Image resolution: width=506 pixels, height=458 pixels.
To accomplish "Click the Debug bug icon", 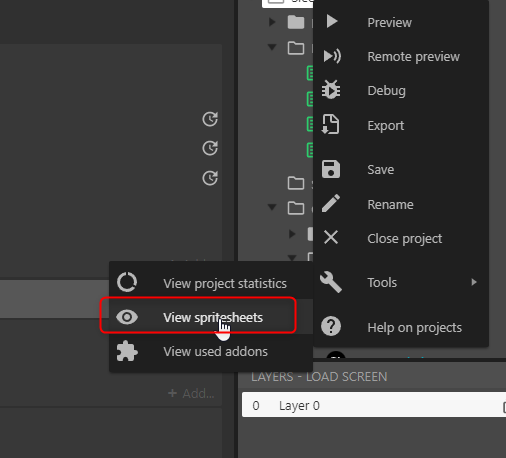I will click(x=331, y=90).
